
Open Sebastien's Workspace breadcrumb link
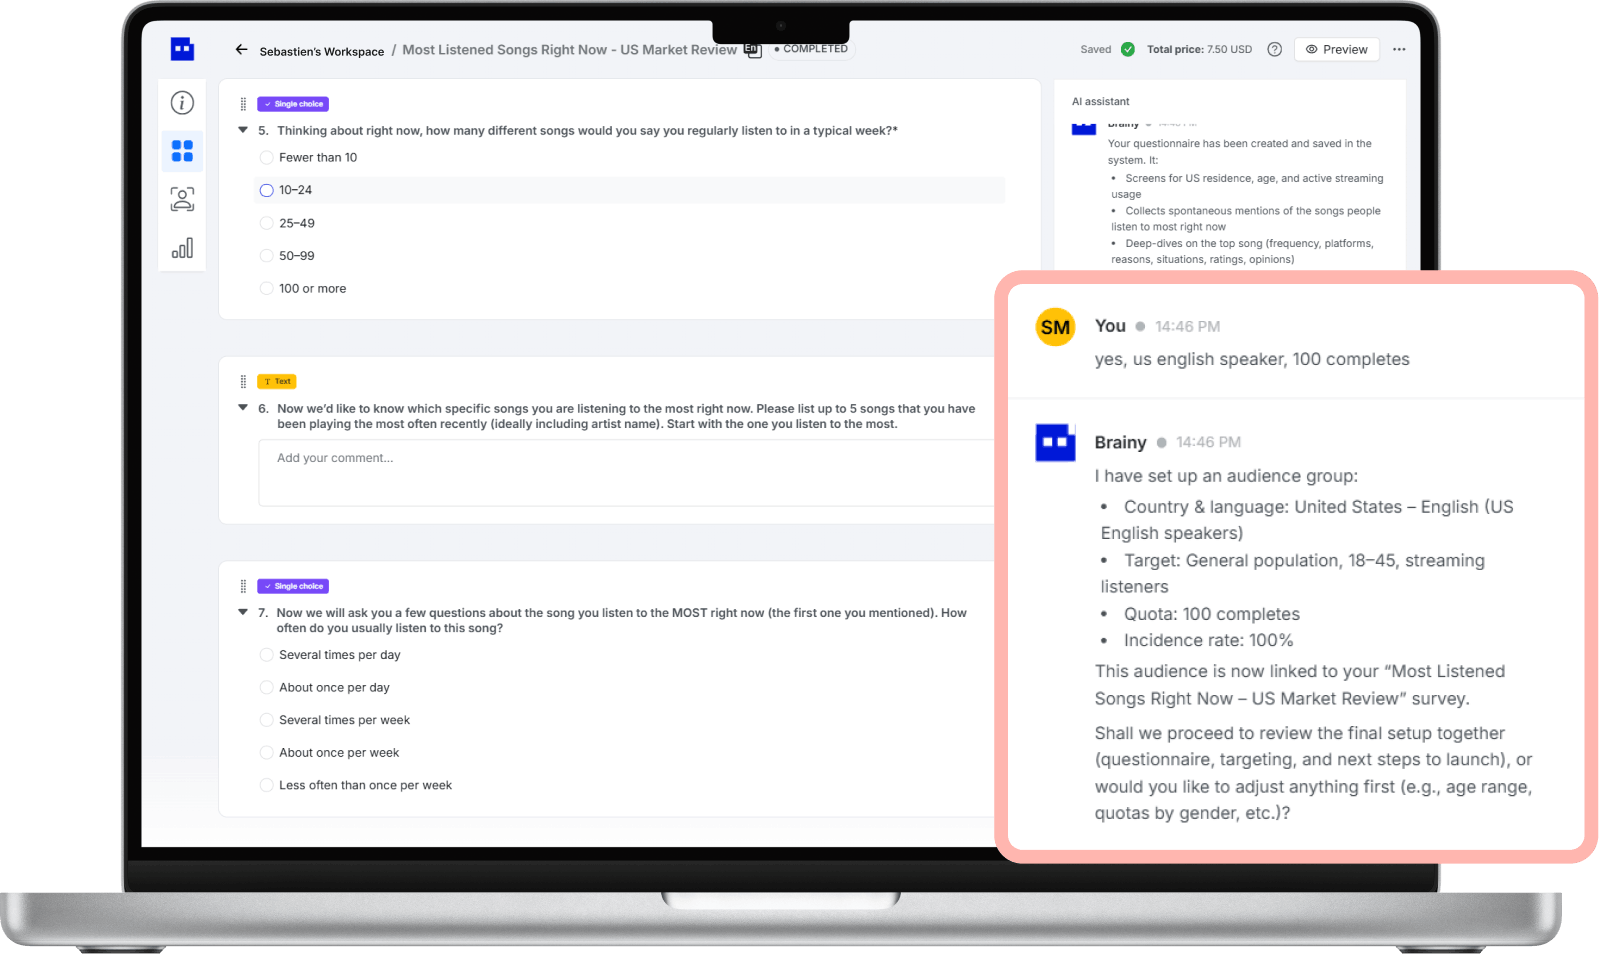pyautogui.click(x=322, y=51)
